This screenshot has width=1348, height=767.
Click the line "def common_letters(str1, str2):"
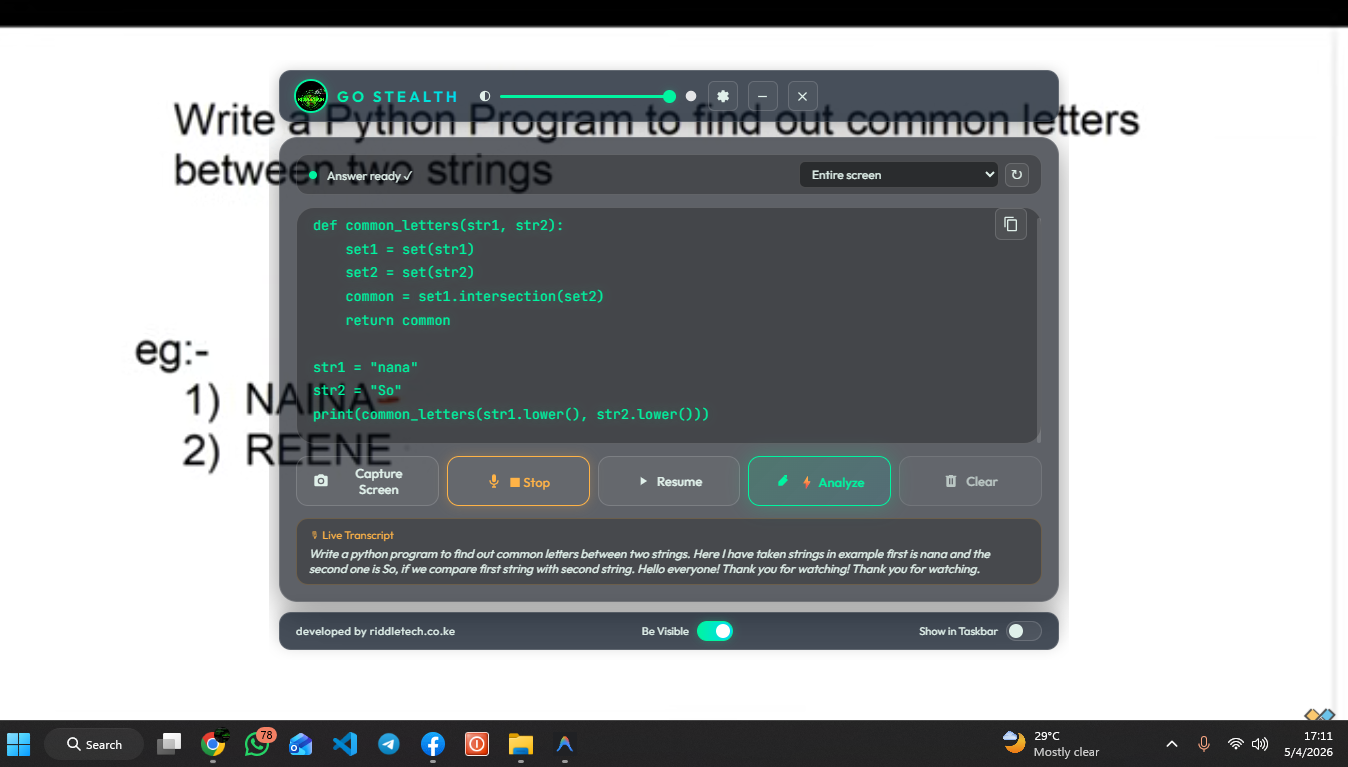(x=438, y=226)
